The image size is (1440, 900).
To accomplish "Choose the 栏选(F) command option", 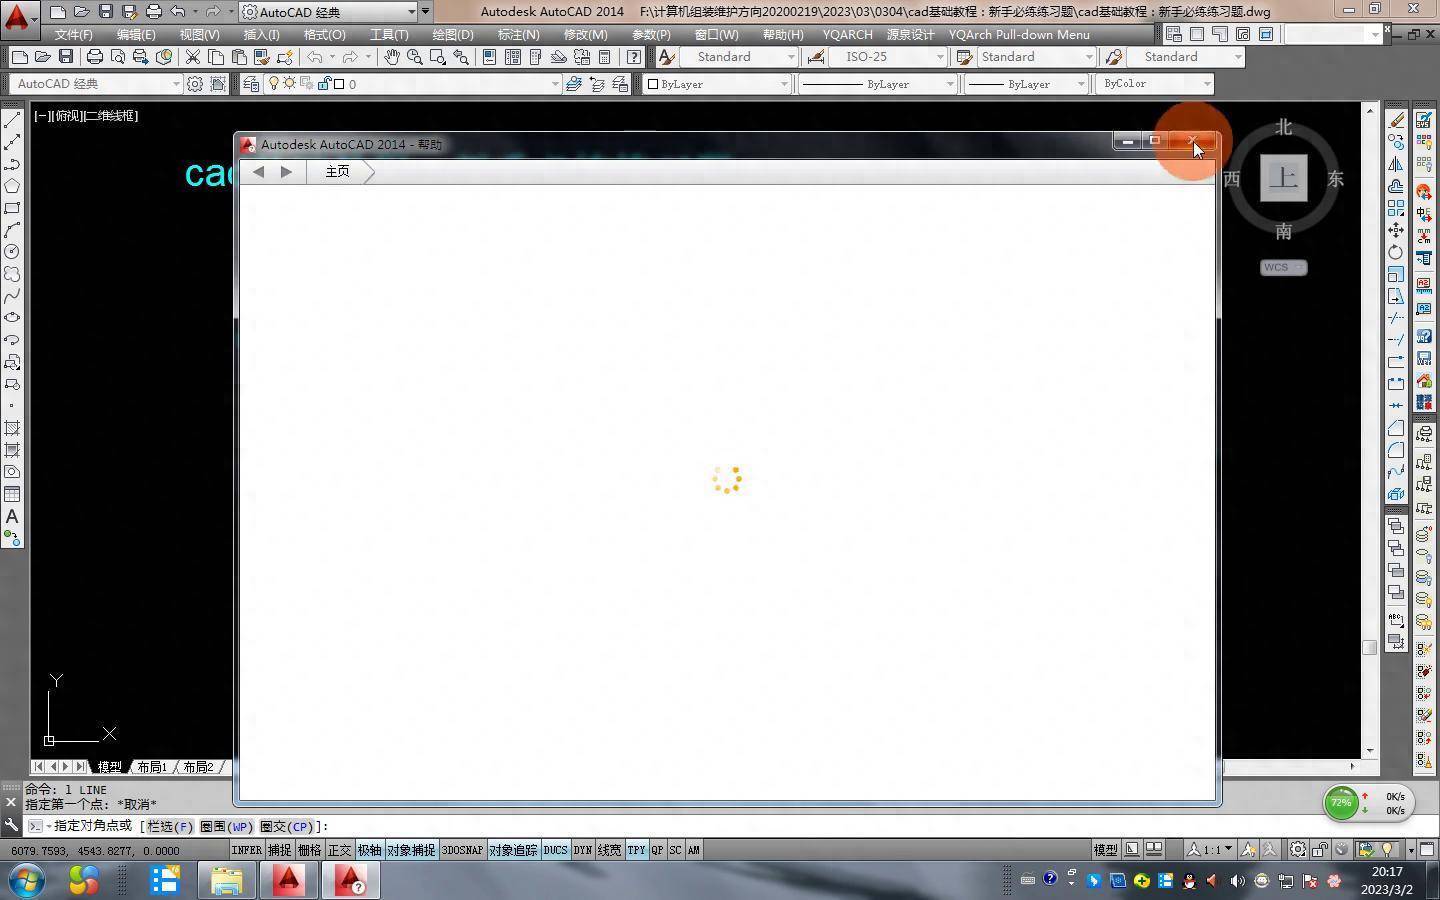I will click(169, 826).
